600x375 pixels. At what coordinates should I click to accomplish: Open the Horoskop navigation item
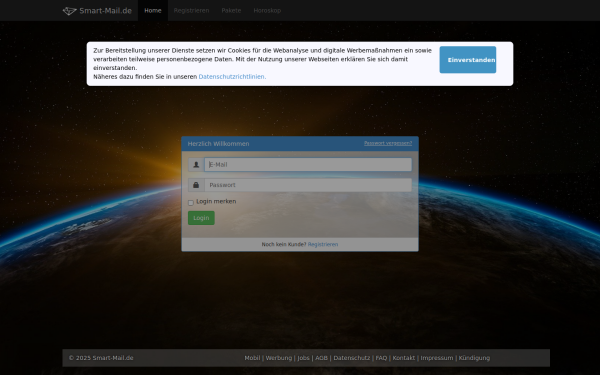coord(267,10)
